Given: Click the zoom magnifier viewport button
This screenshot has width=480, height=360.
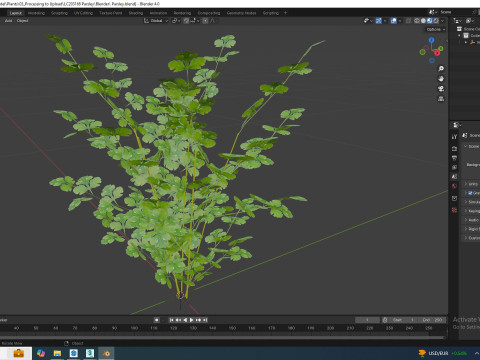Looking at the screenshot, I should (x=441, y=69).
